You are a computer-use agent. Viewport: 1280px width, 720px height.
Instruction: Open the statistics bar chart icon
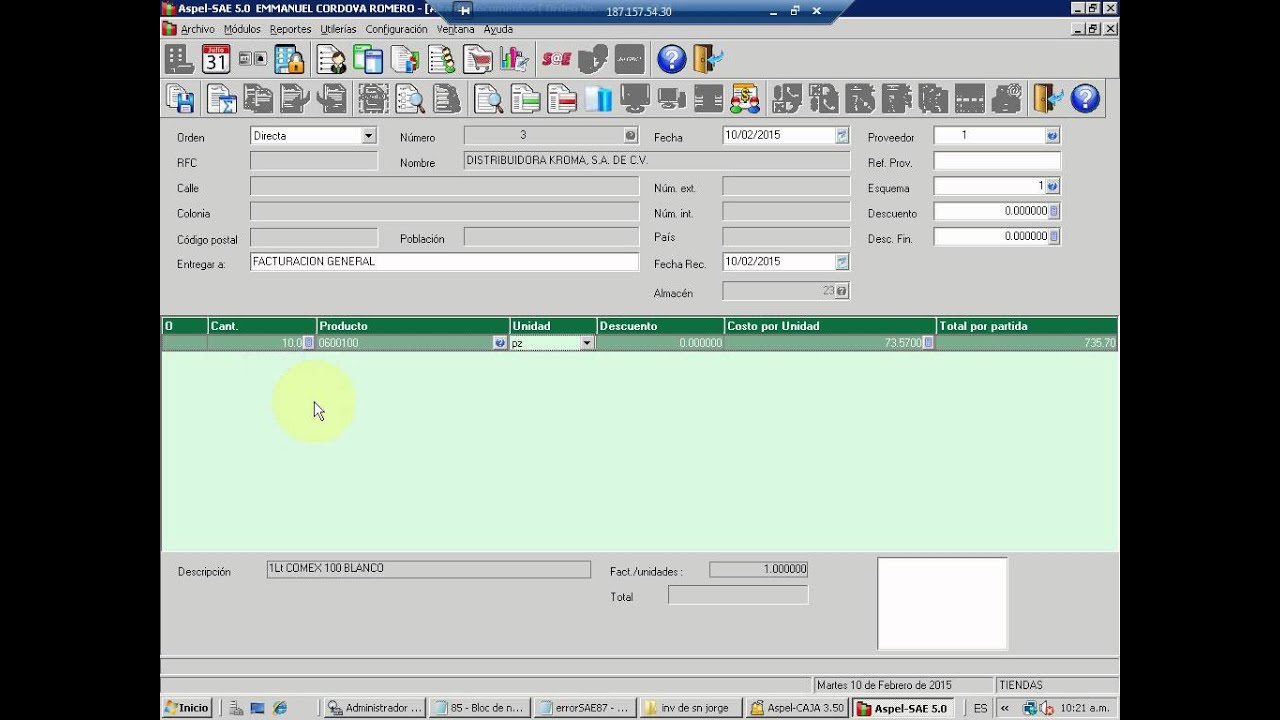click(x=514, y=59)
